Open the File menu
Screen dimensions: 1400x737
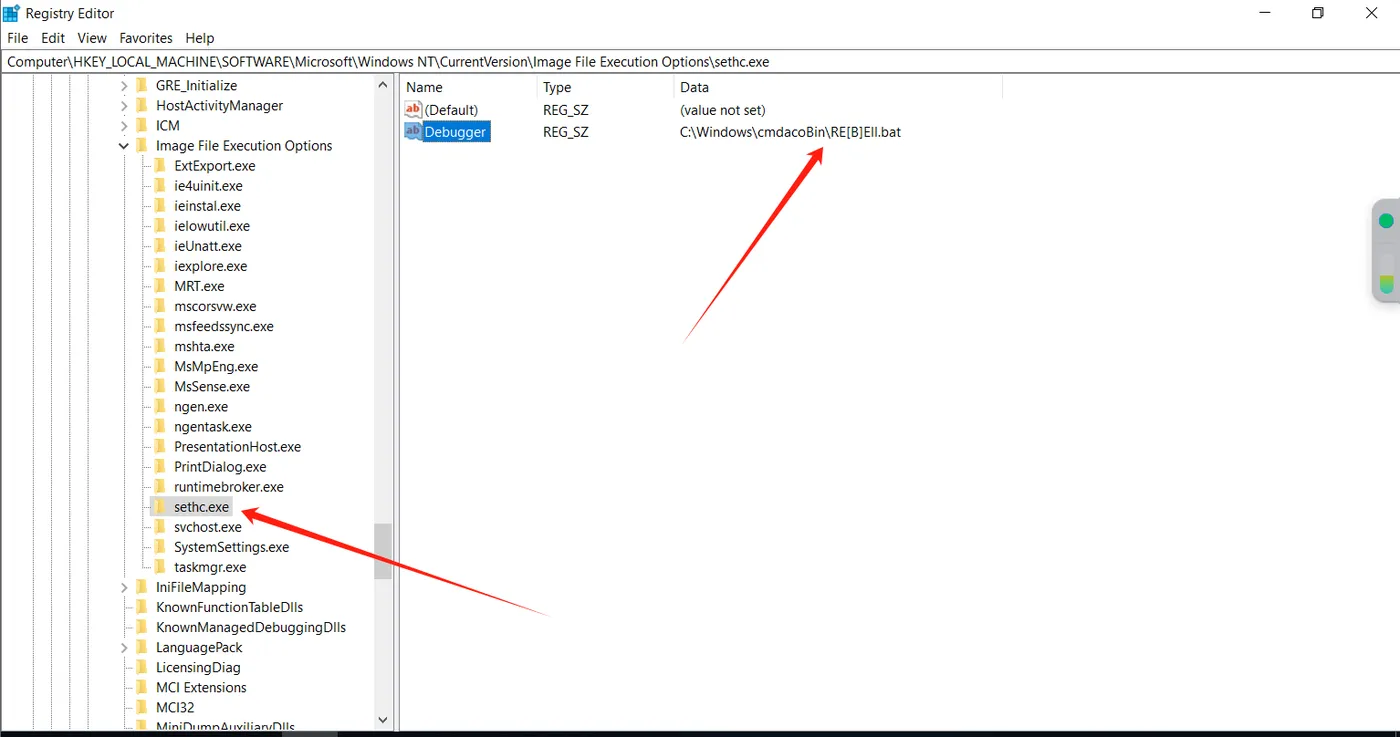click(17, 38)
